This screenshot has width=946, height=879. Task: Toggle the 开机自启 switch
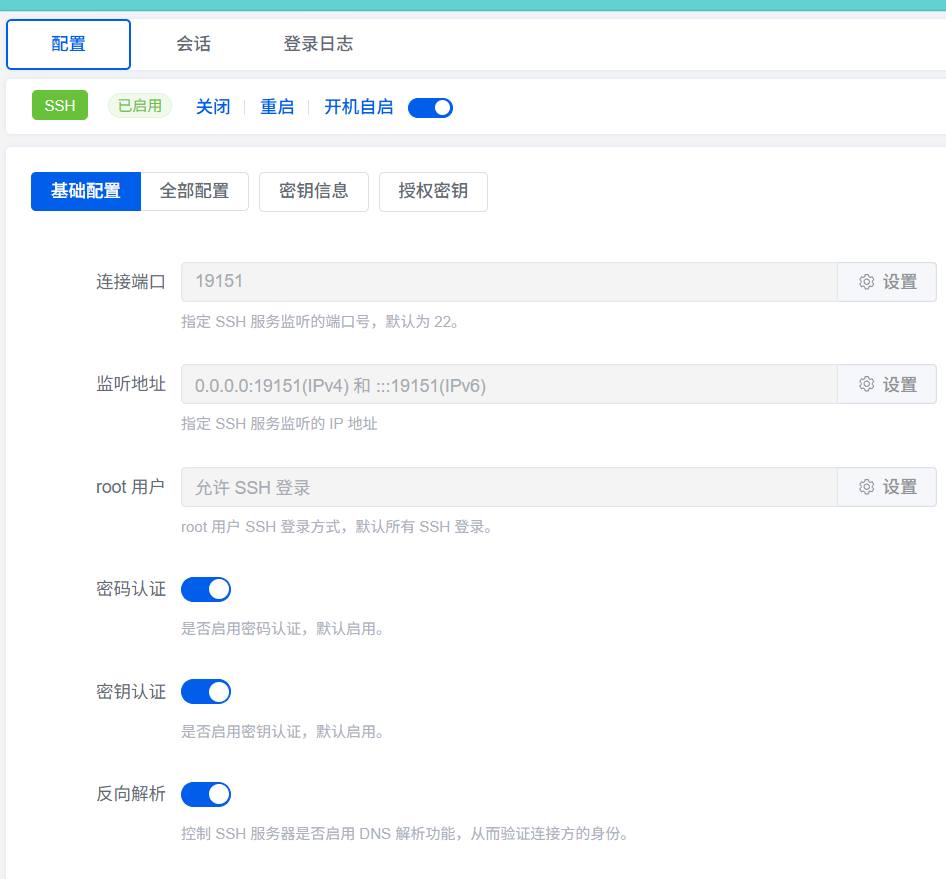(431, 107)
